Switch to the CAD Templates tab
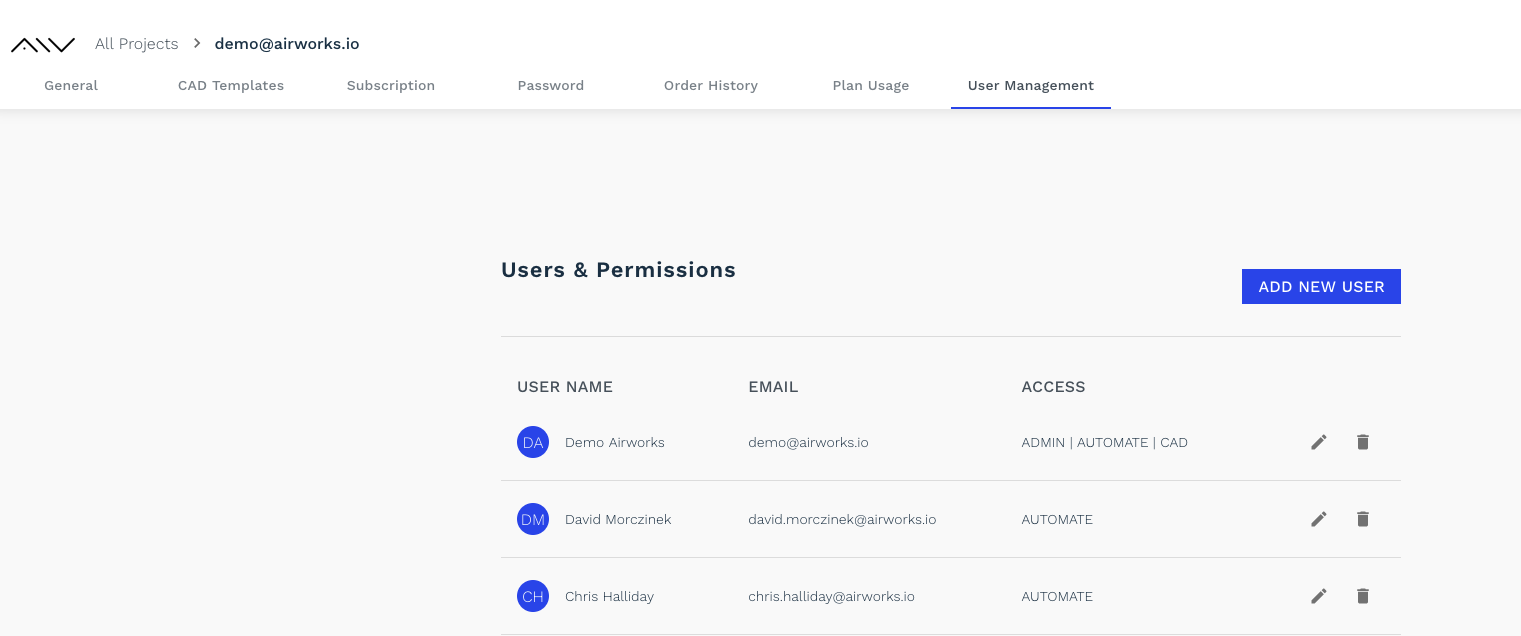This screenshot has width=1521, height=636. 231,86
